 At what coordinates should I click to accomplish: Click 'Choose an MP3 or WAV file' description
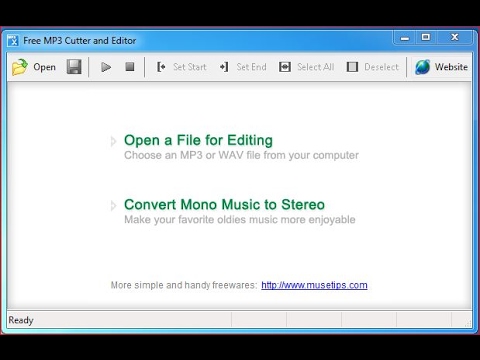241,155
